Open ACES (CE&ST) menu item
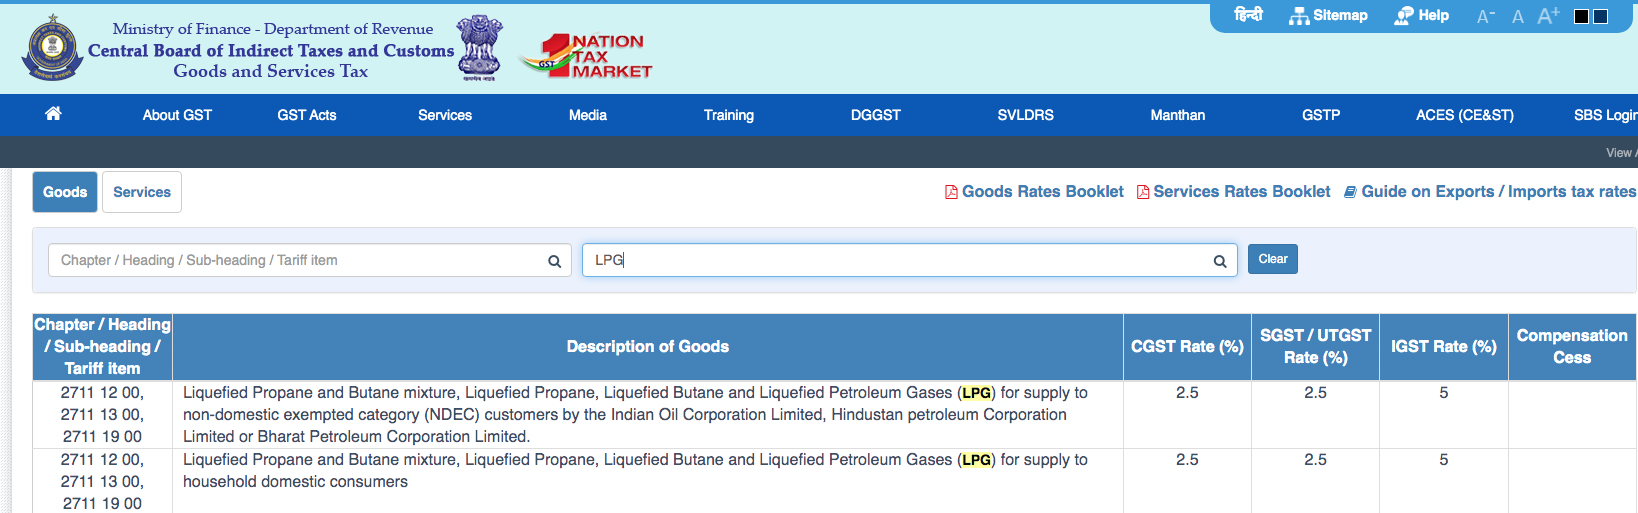 [x=1465, y=115]
